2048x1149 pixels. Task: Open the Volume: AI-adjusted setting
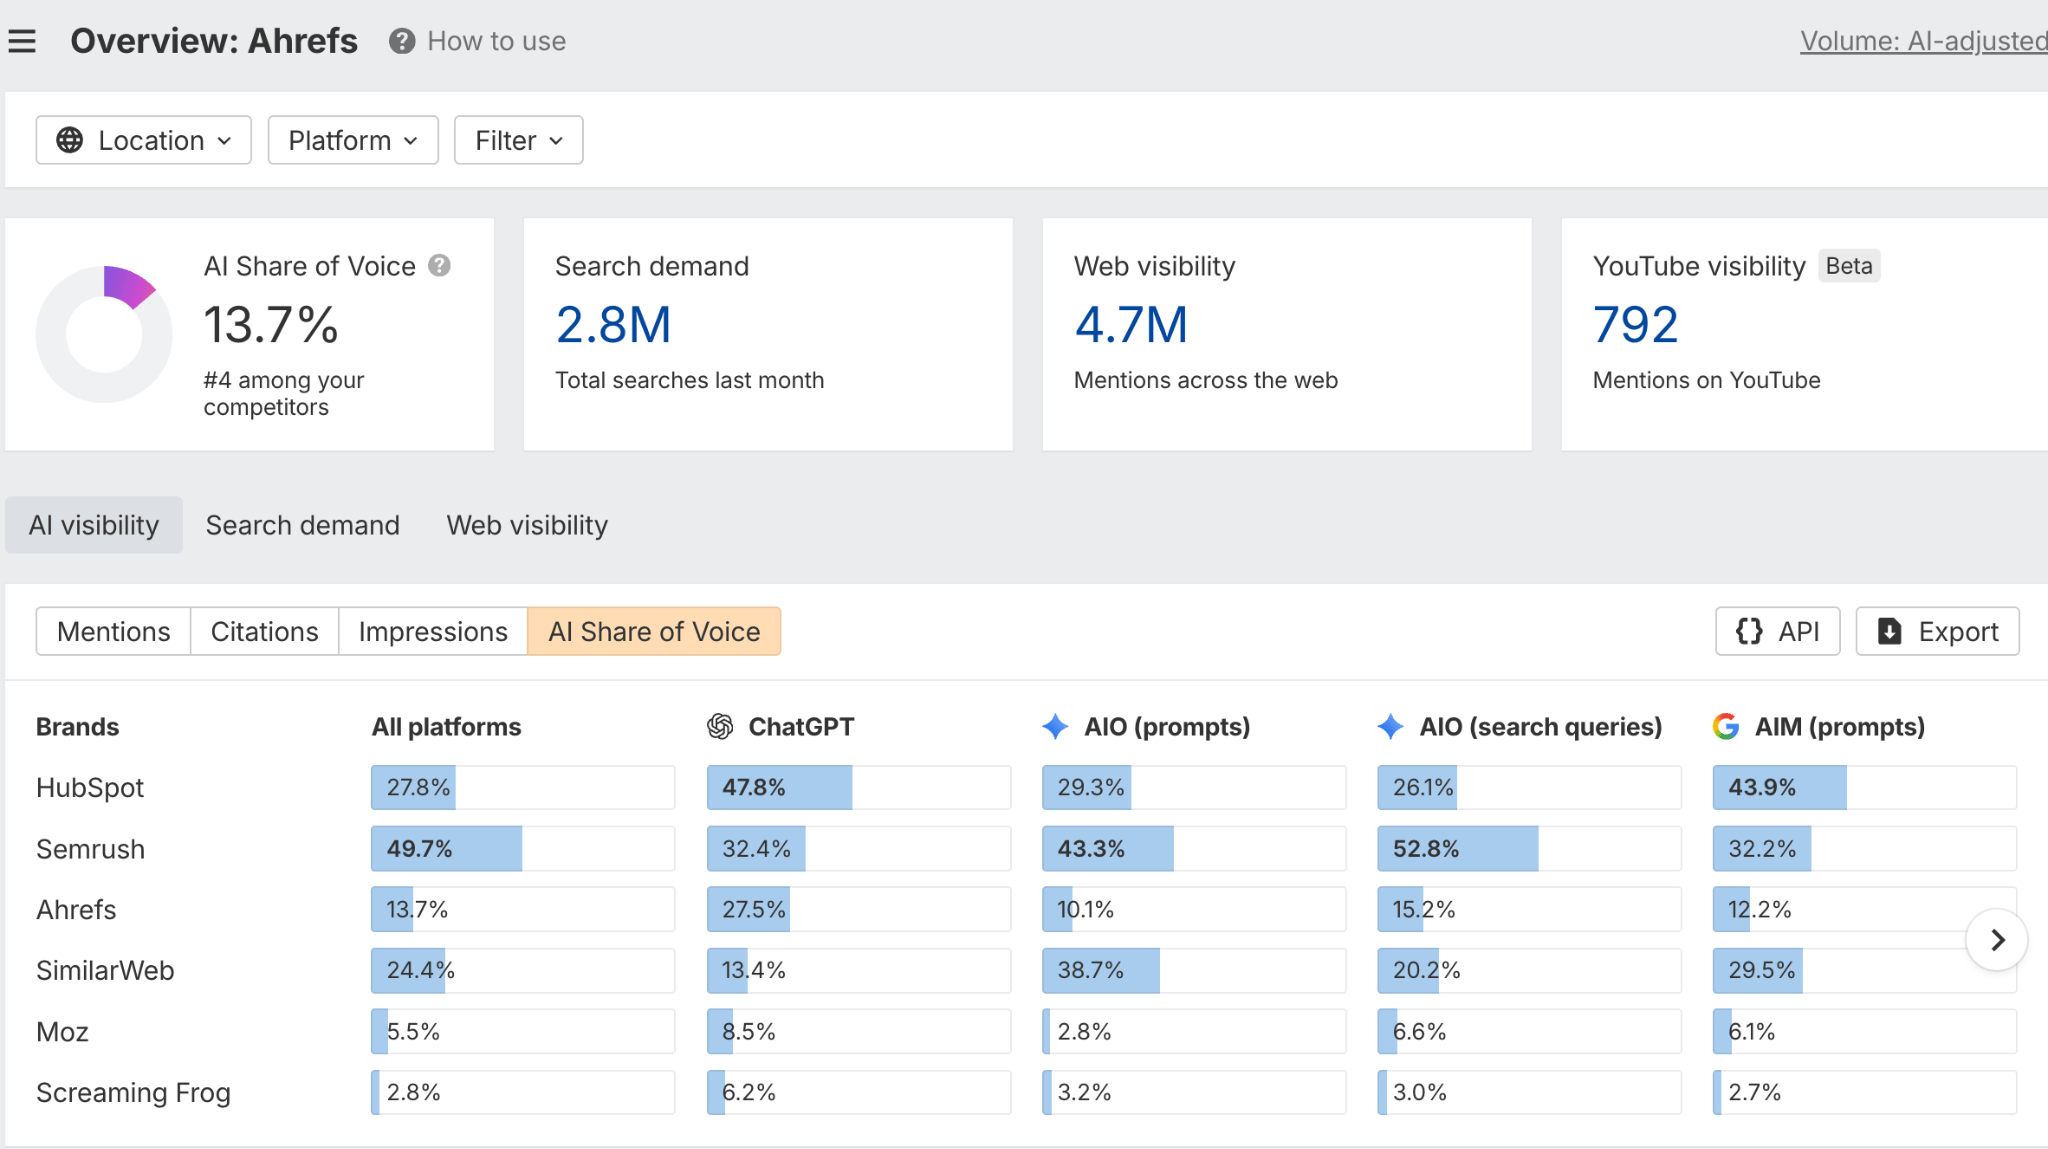1924,41
